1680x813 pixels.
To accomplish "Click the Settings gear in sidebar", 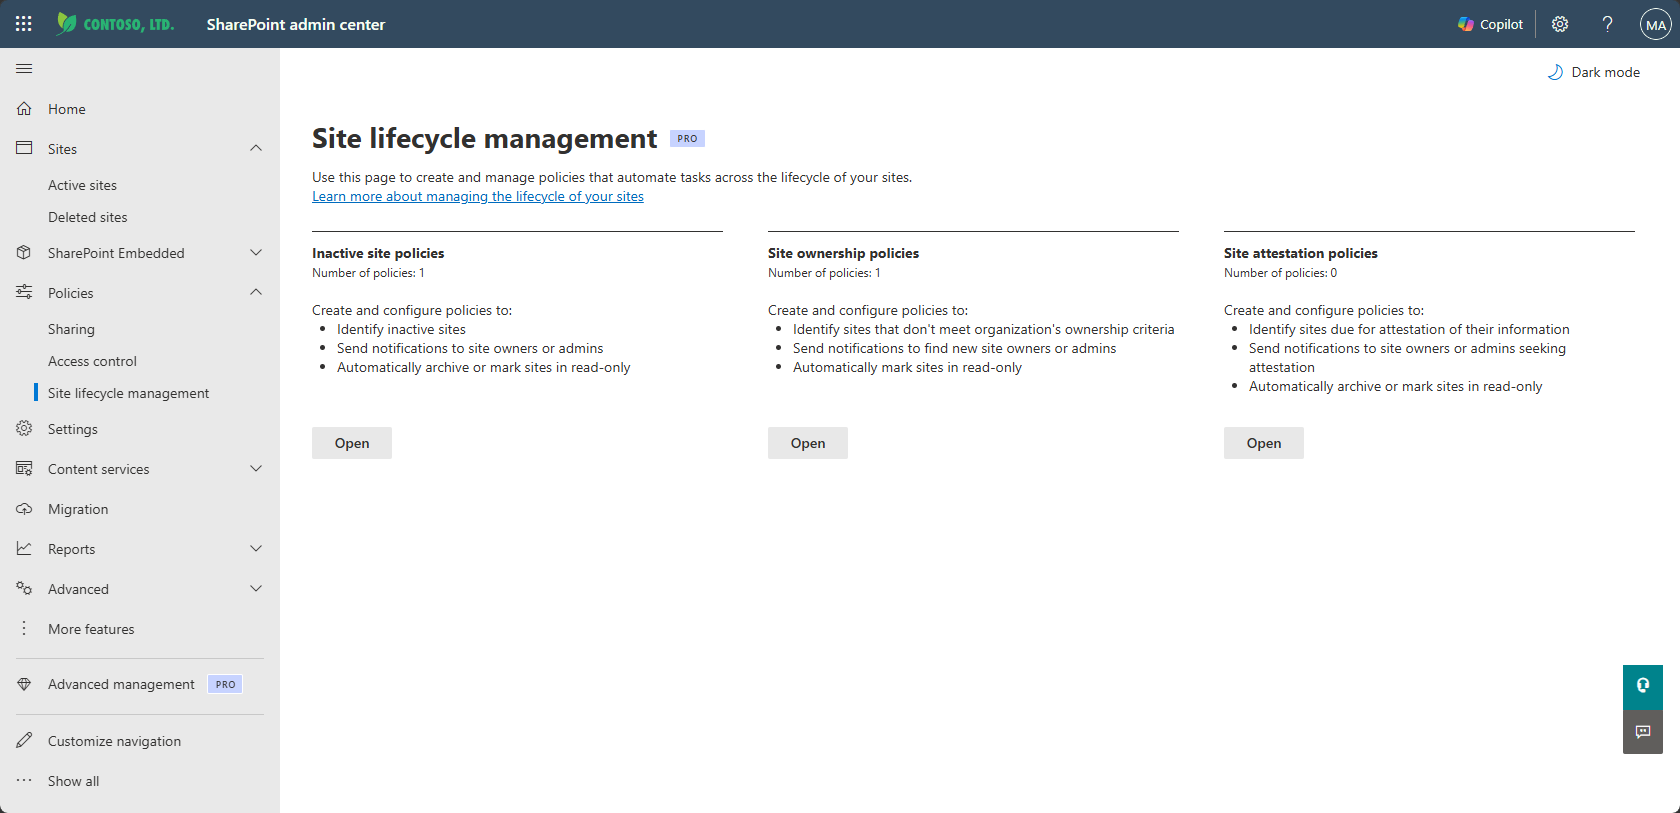I will 24,428.
